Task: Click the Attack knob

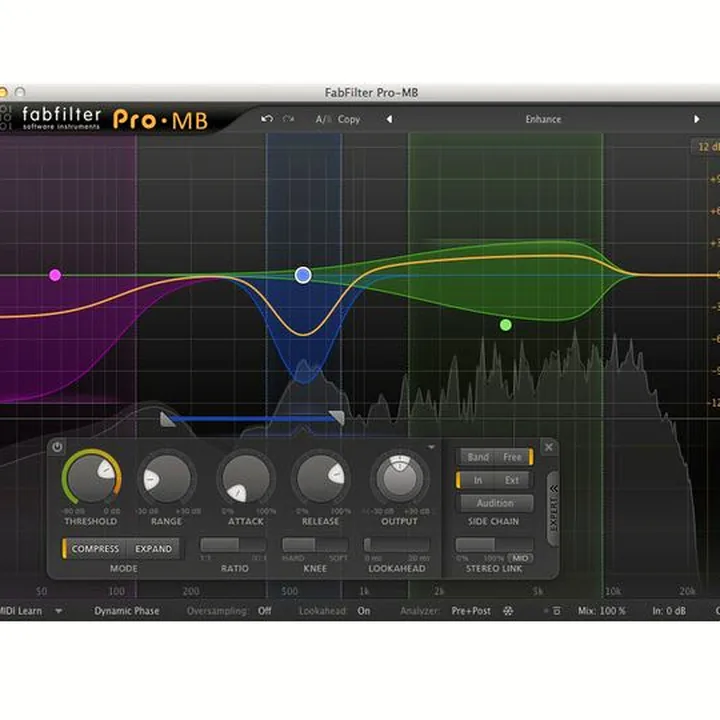Action: point(246,478)
